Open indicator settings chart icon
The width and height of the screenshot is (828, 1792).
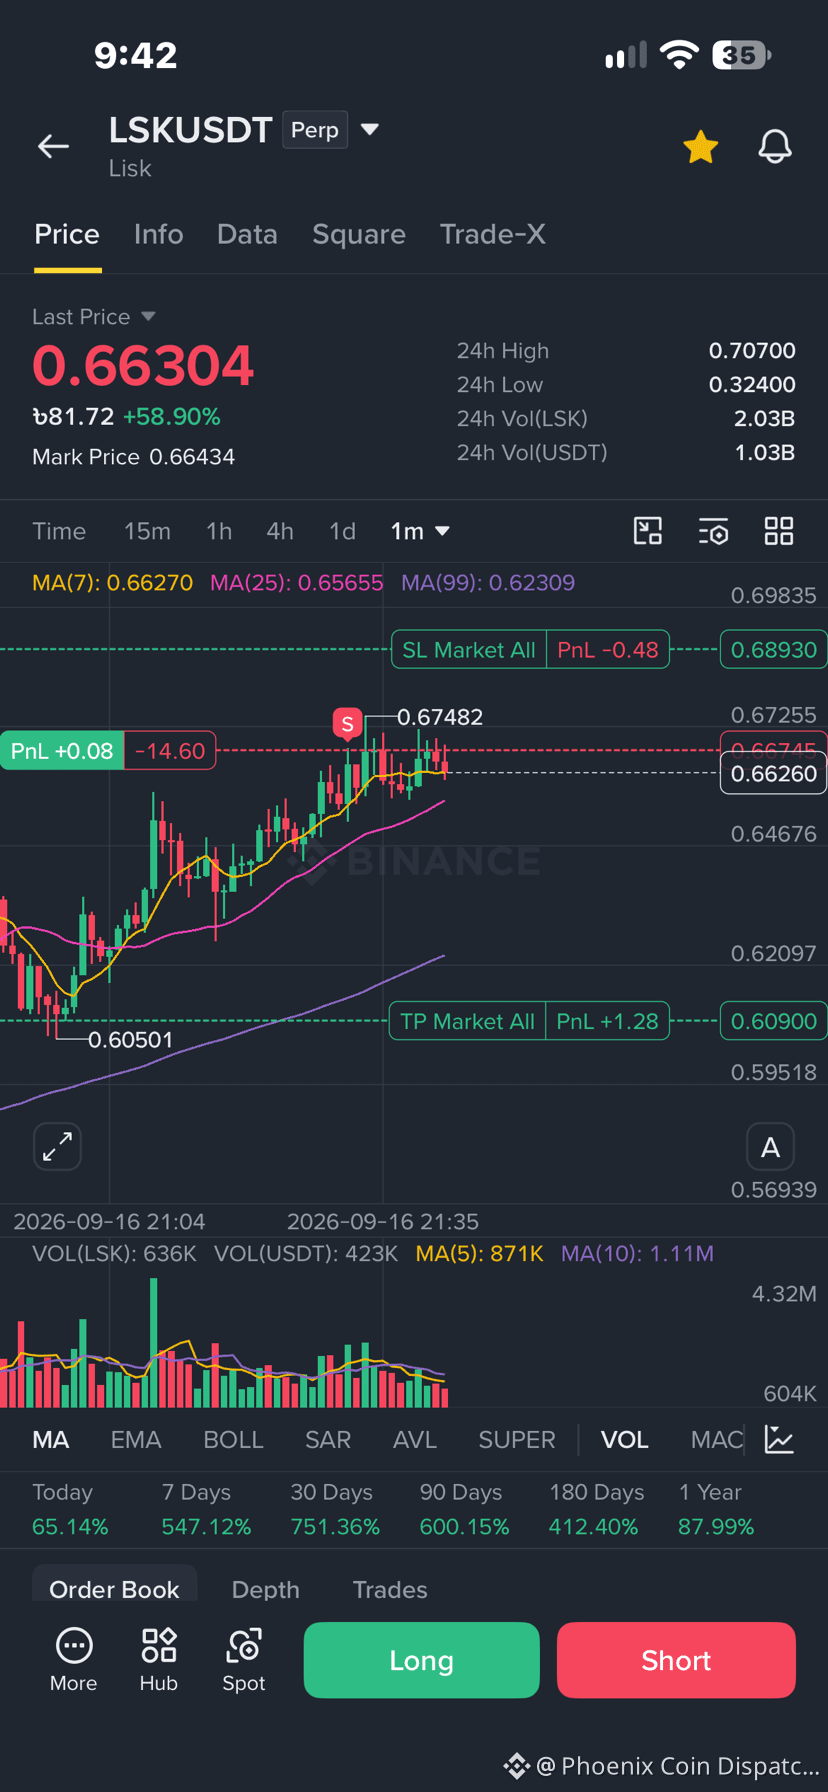point(779,1439)
